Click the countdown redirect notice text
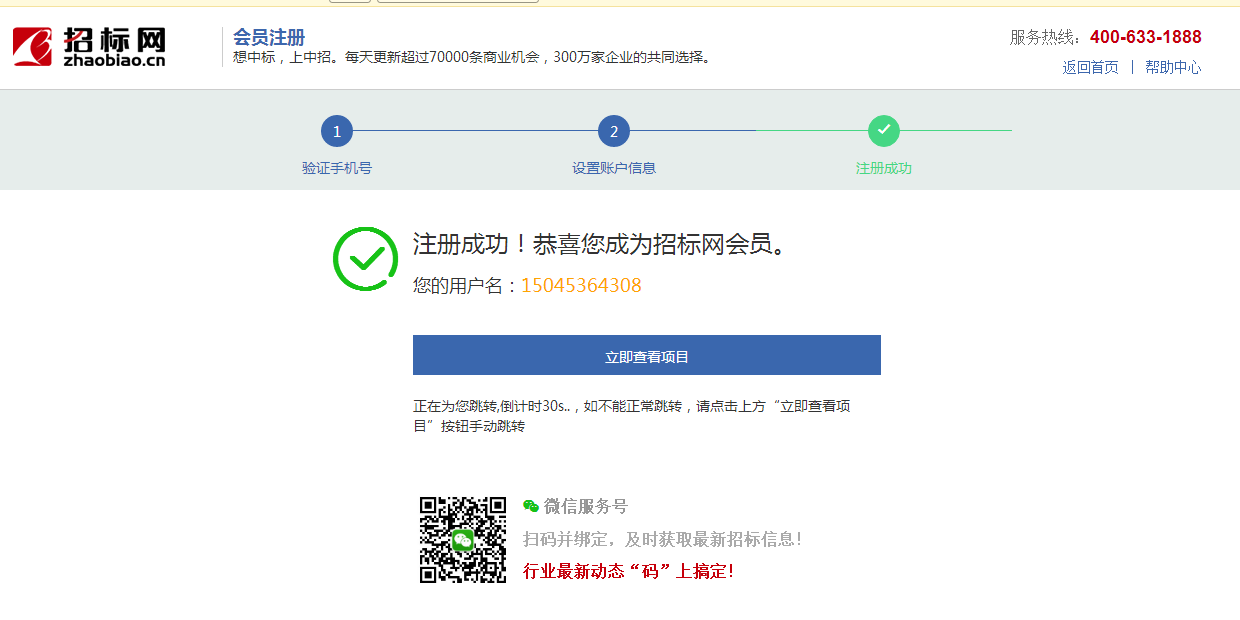This screenshot has width=1240, height=620. click(x=632, y=416)
